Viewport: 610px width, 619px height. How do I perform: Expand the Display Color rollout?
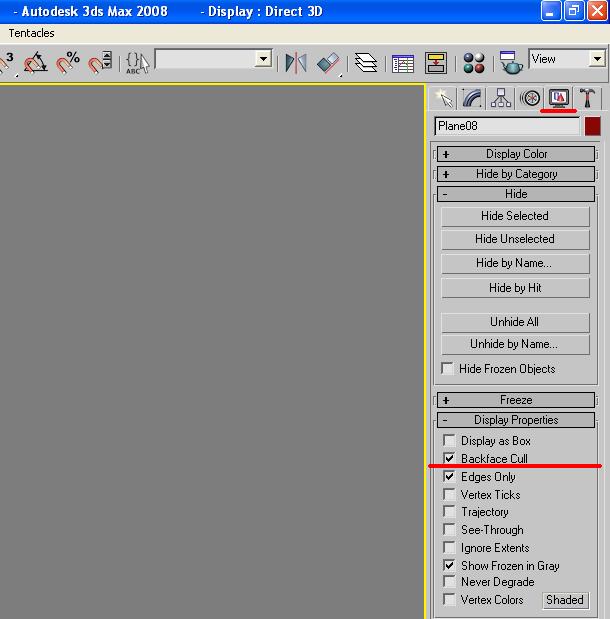coord(516,154)
